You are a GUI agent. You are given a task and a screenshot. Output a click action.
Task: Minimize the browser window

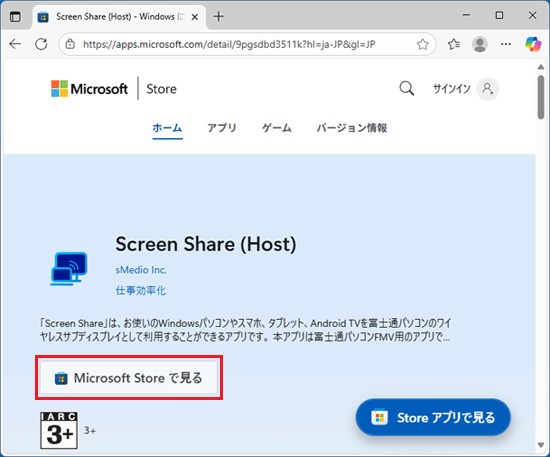(x=466, y=15)
